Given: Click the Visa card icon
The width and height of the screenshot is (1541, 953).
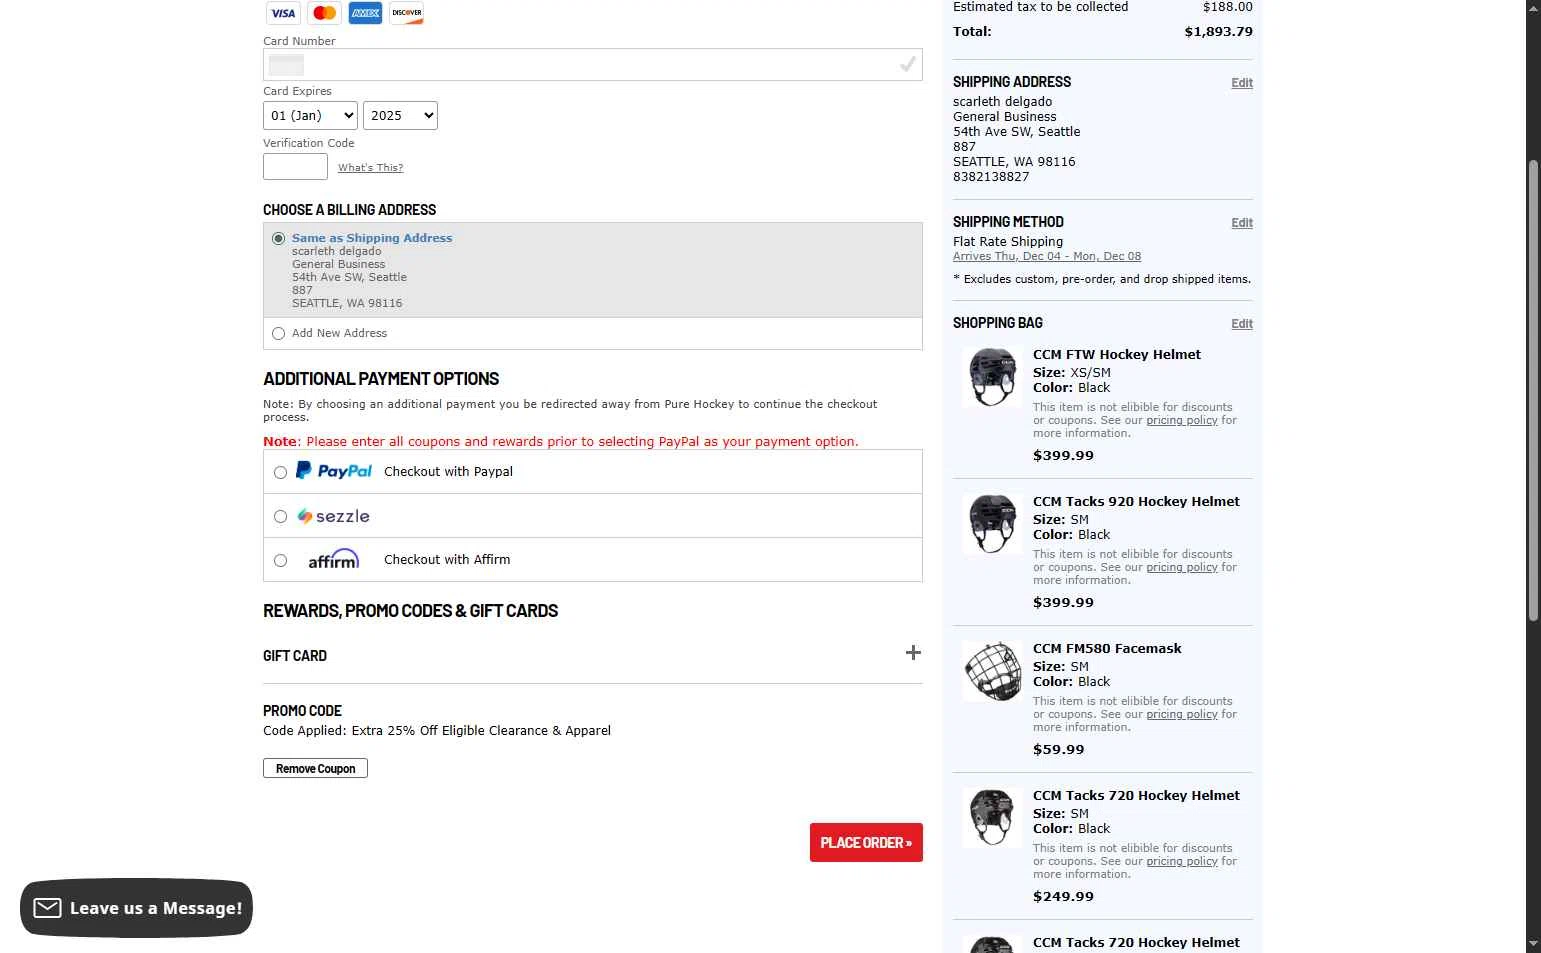Looking at the screenshot, I should tap(283, 13).
